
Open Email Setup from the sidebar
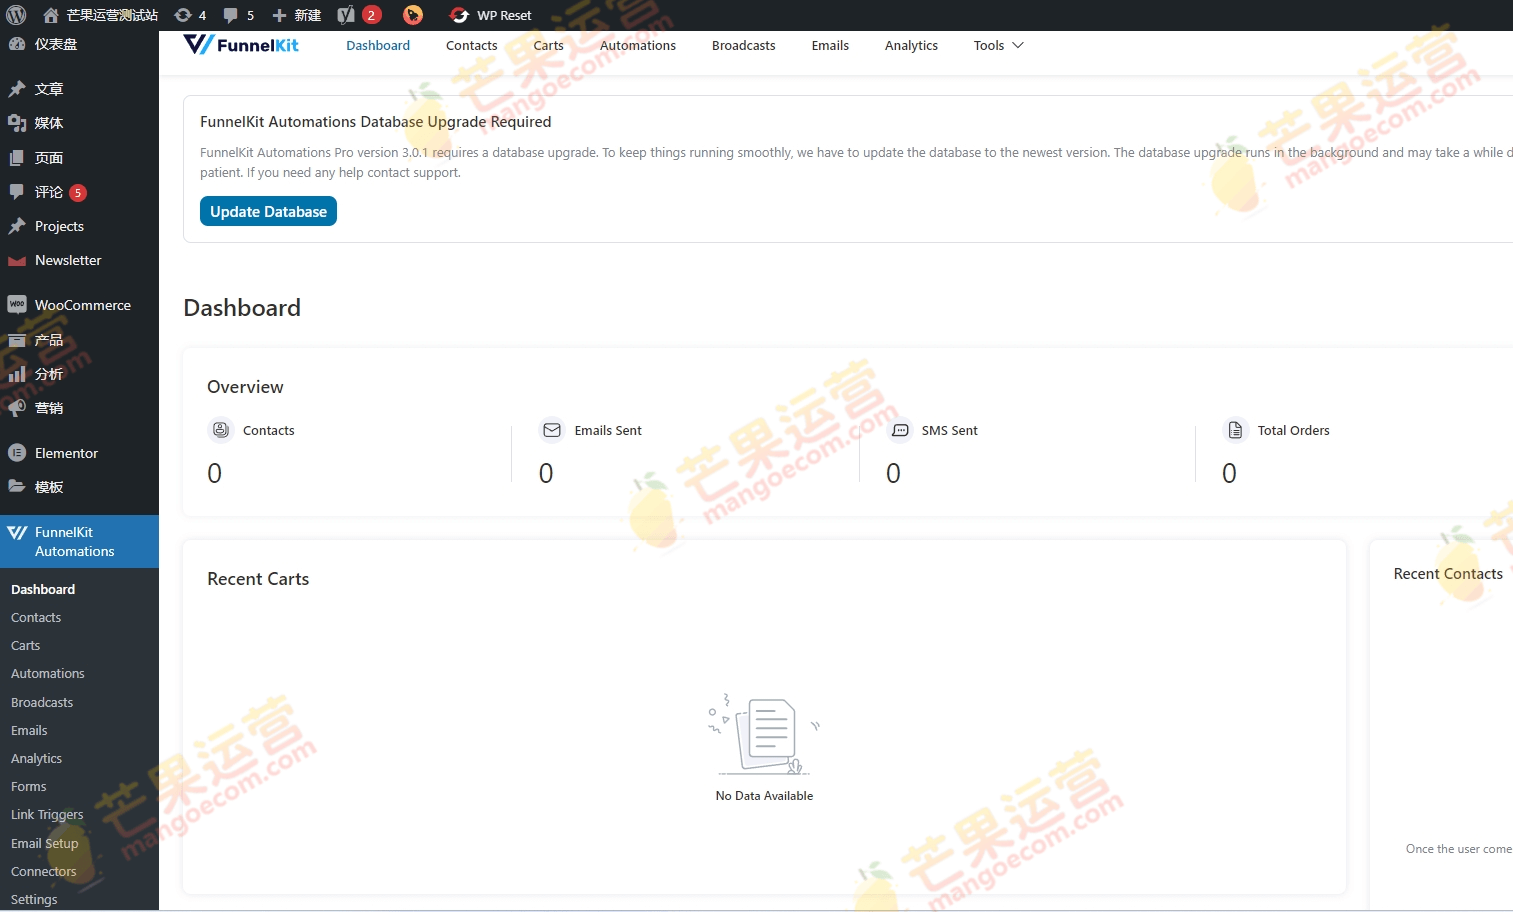pos(44,843)
